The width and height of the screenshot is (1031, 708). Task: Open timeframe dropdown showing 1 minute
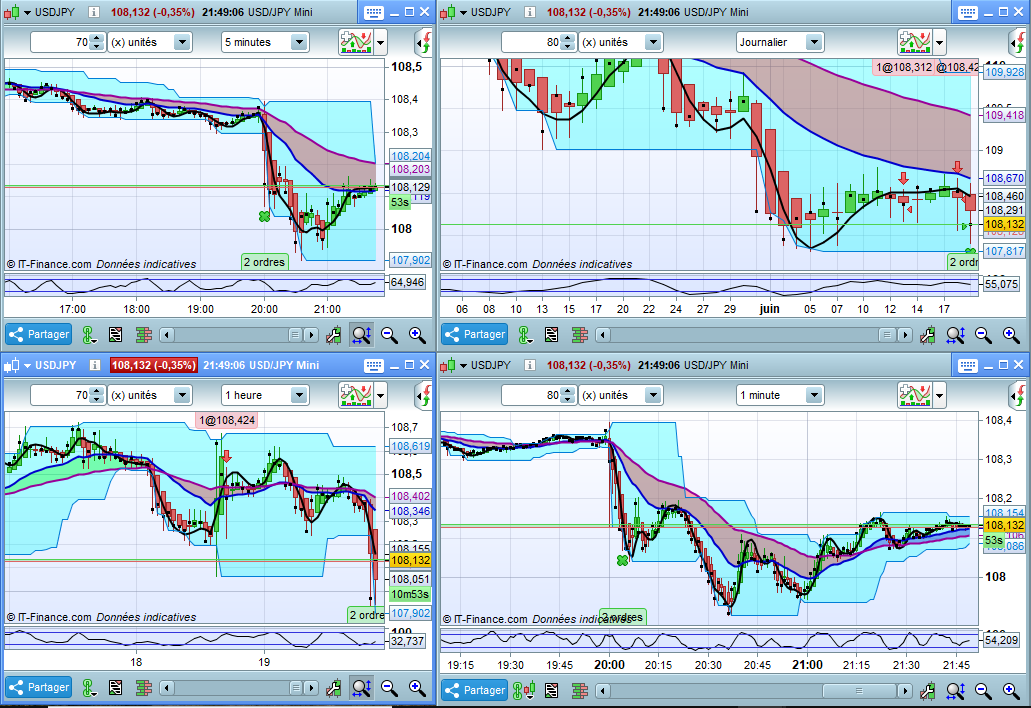pos(780,396)
